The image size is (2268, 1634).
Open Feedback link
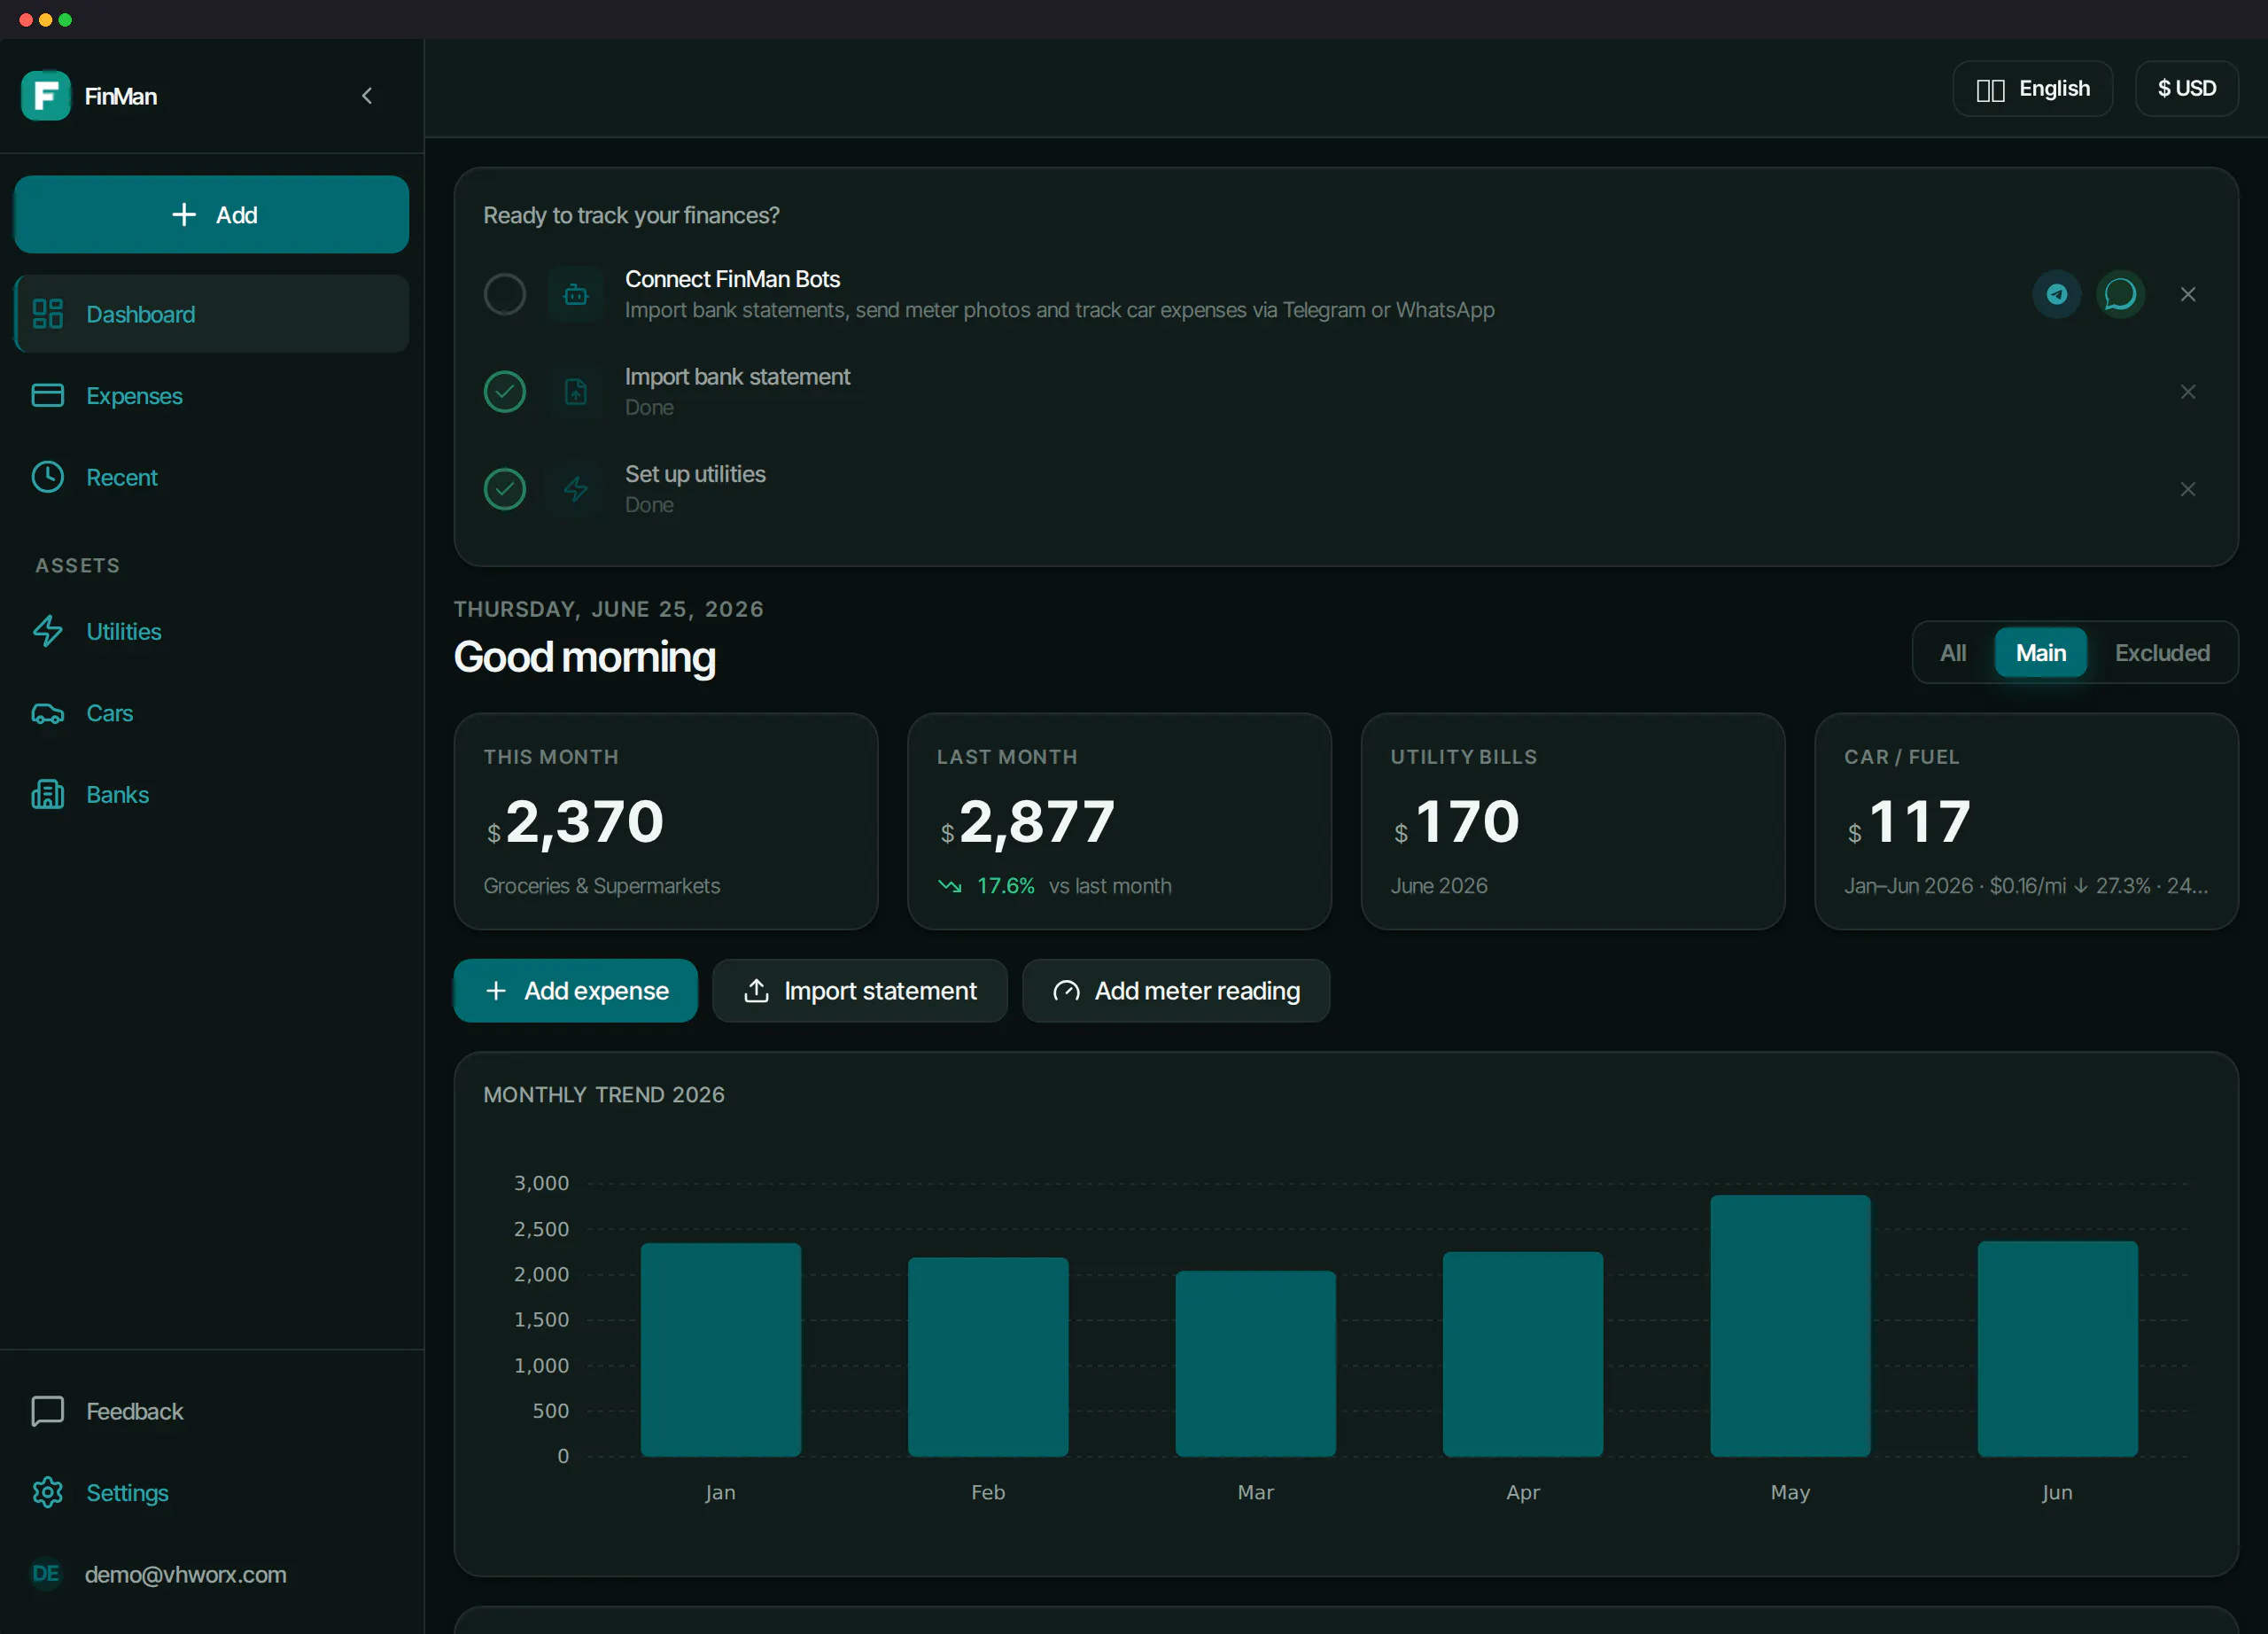click(212, 1411)
